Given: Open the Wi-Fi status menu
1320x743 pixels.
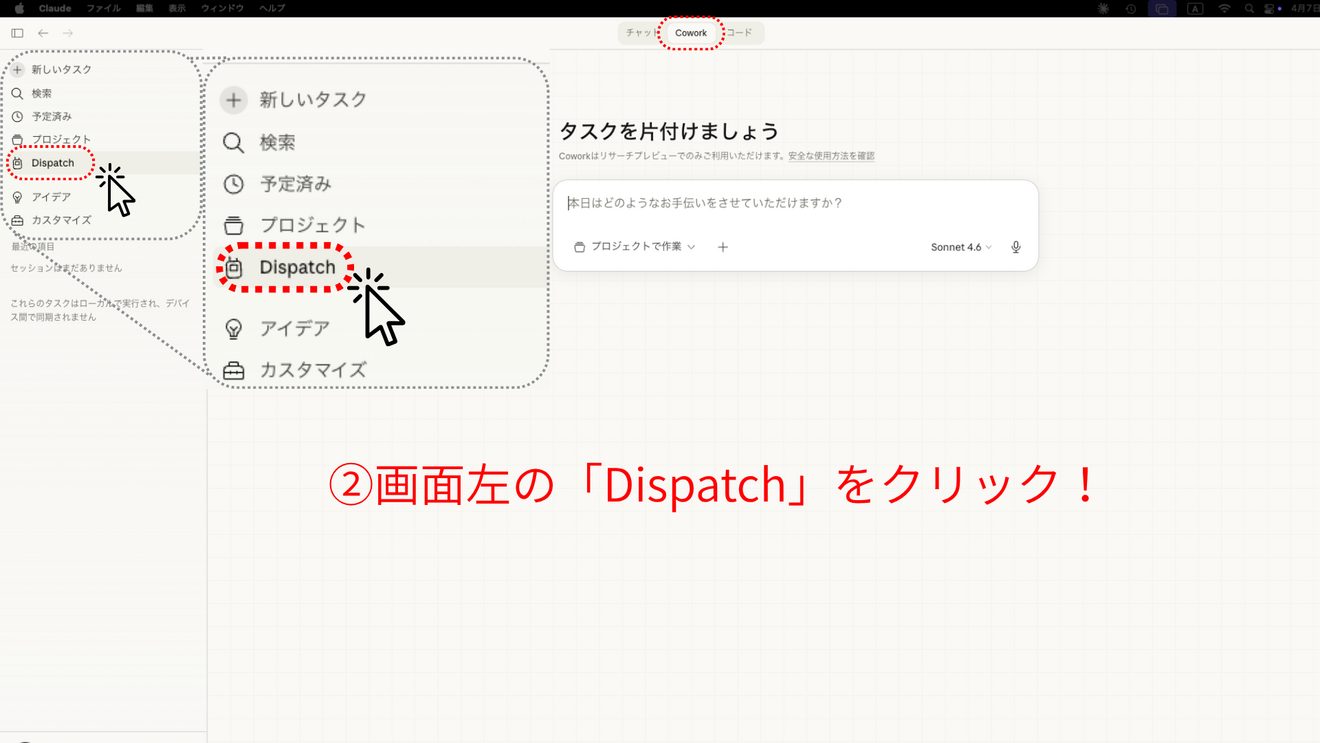Looking at the screenshot, I should 1224,8.
